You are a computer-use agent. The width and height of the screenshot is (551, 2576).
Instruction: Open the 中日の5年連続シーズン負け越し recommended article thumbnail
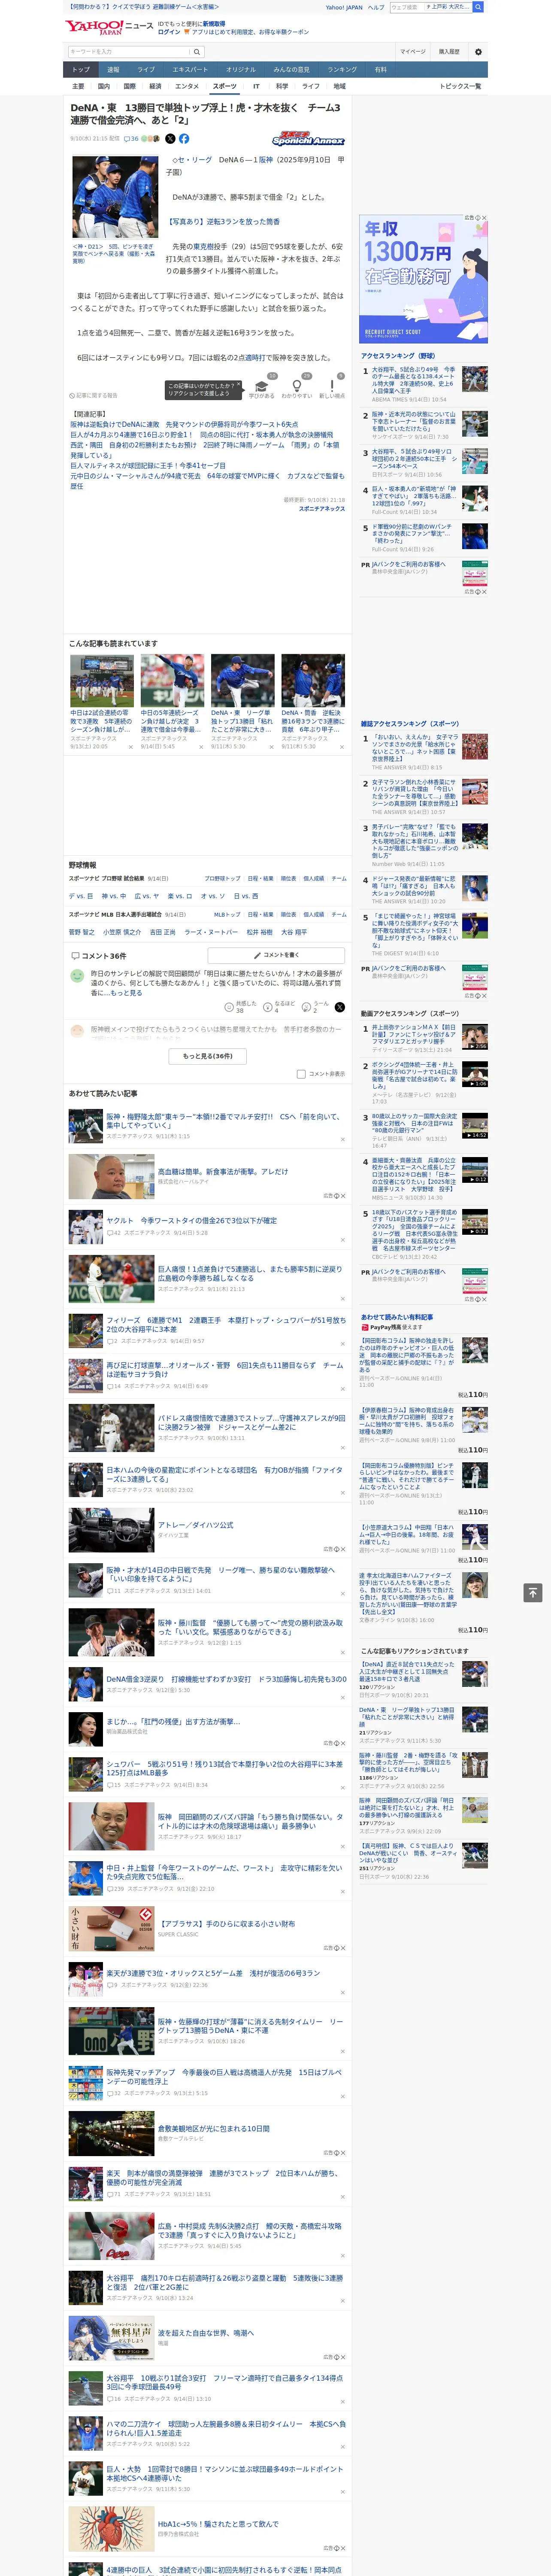(x=172, y=681)
